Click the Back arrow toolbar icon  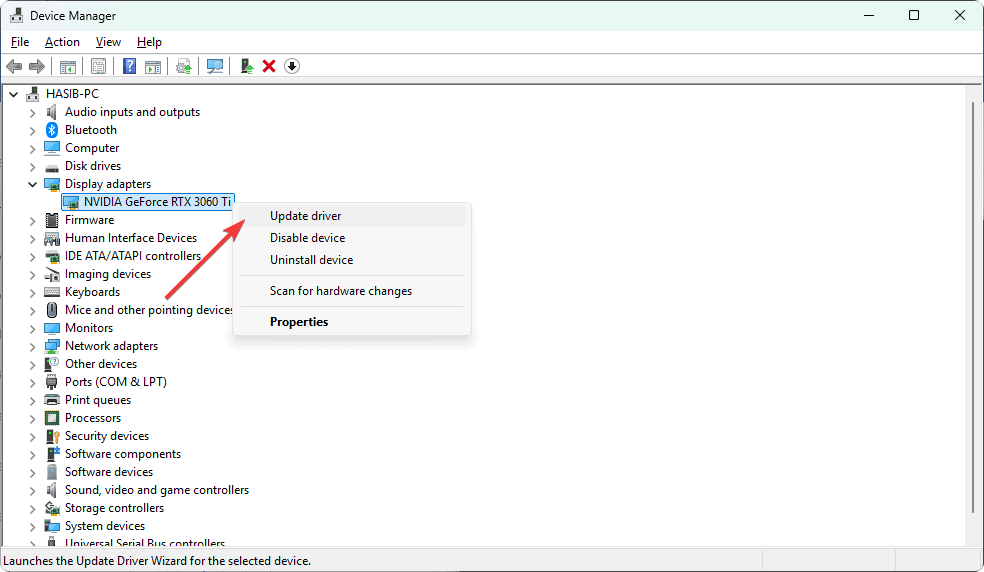14,66
